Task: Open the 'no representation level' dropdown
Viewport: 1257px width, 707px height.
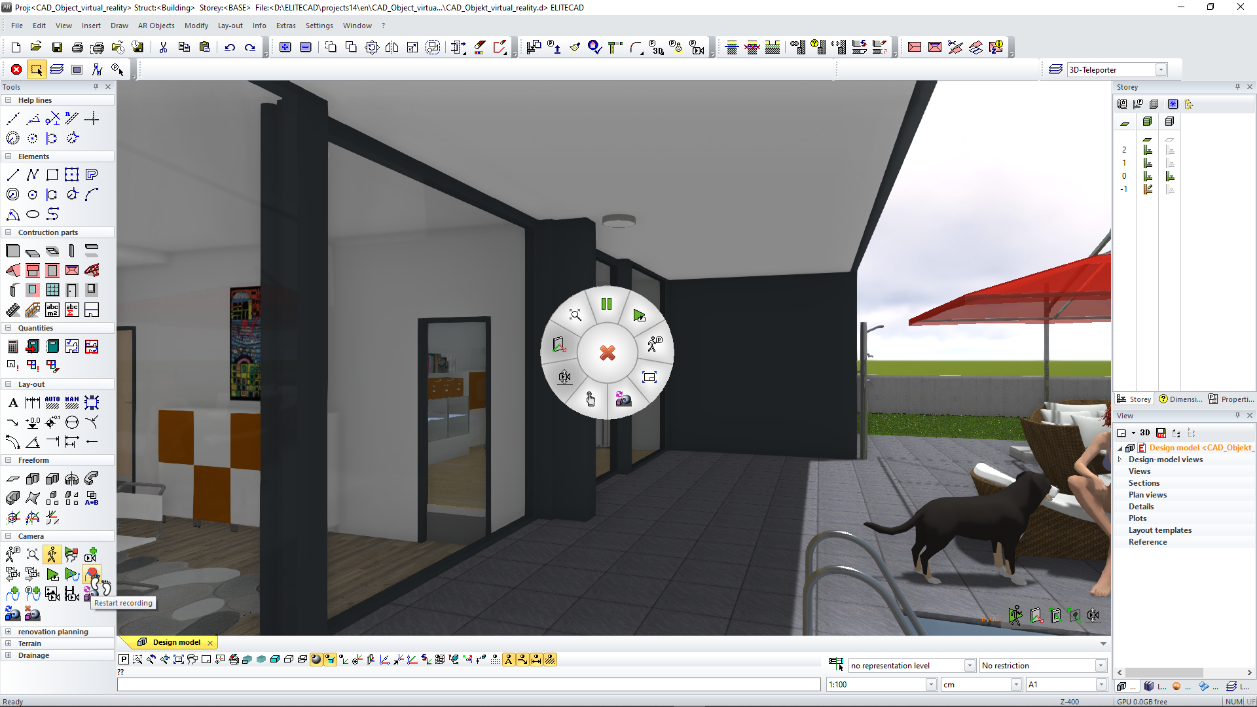Action: tap(969, 666)
